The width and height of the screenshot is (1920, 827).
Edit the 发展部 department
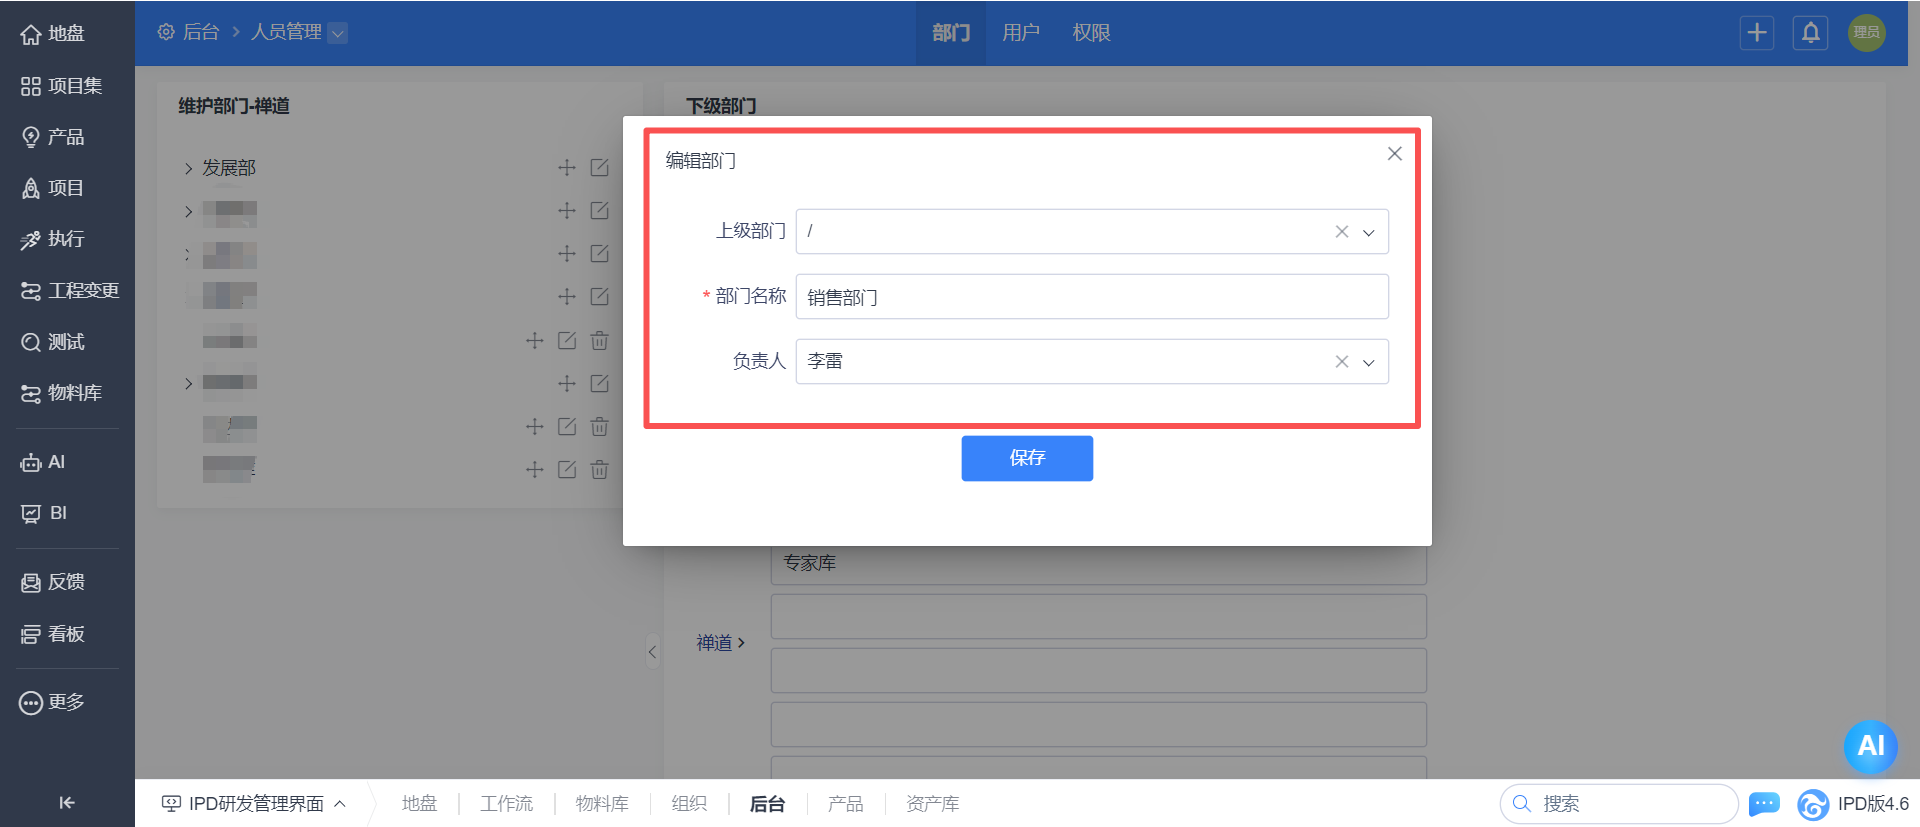coord(599,168)
